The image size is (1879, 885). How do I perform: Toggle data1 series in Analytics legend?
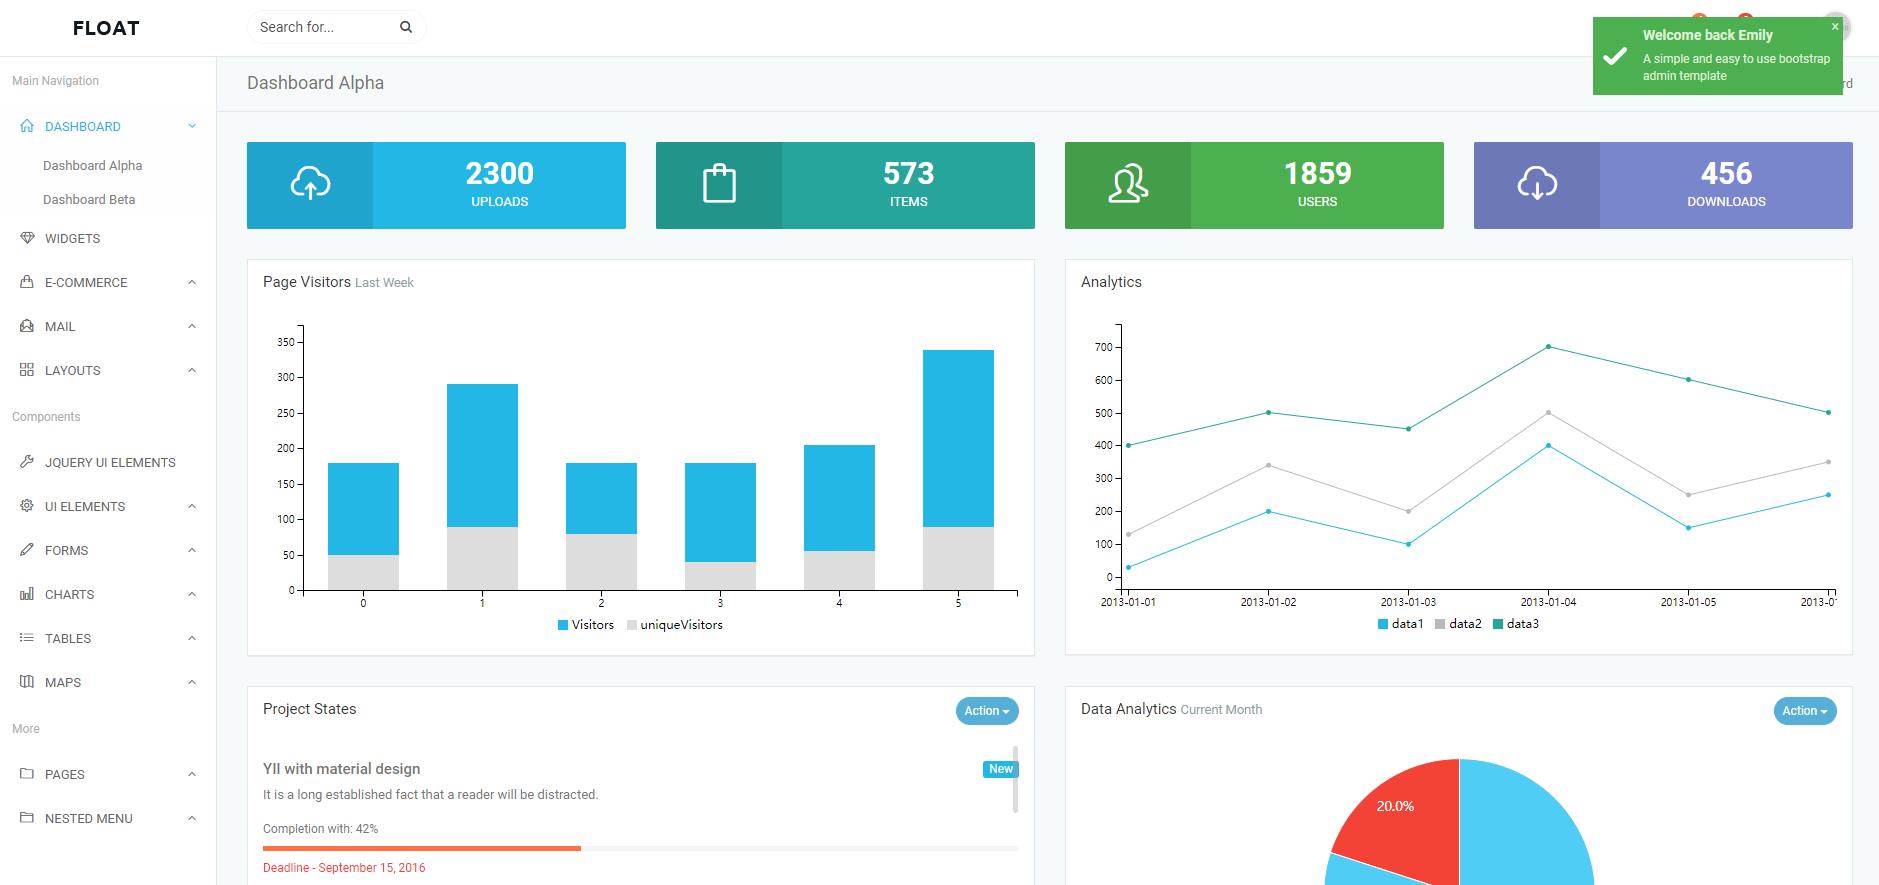[1400, 624]
